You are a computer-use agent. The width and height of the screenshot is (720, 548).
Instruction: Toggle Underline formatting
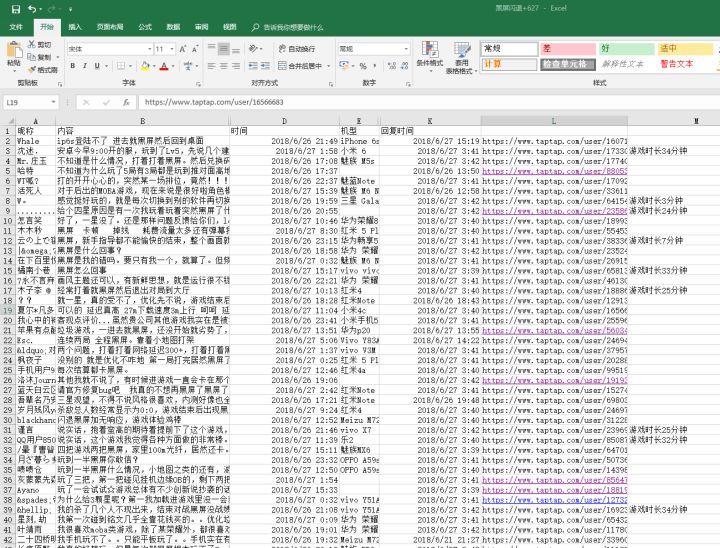pos(97,66)
